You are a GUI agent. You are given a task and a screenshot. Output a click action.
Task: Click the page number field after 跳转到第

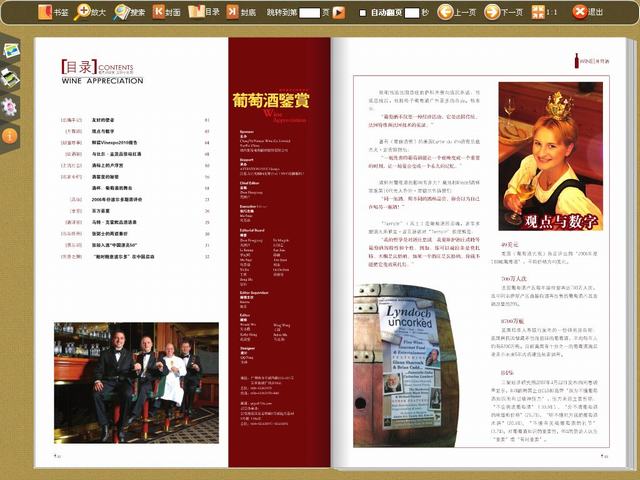click(x=309, y=13)
